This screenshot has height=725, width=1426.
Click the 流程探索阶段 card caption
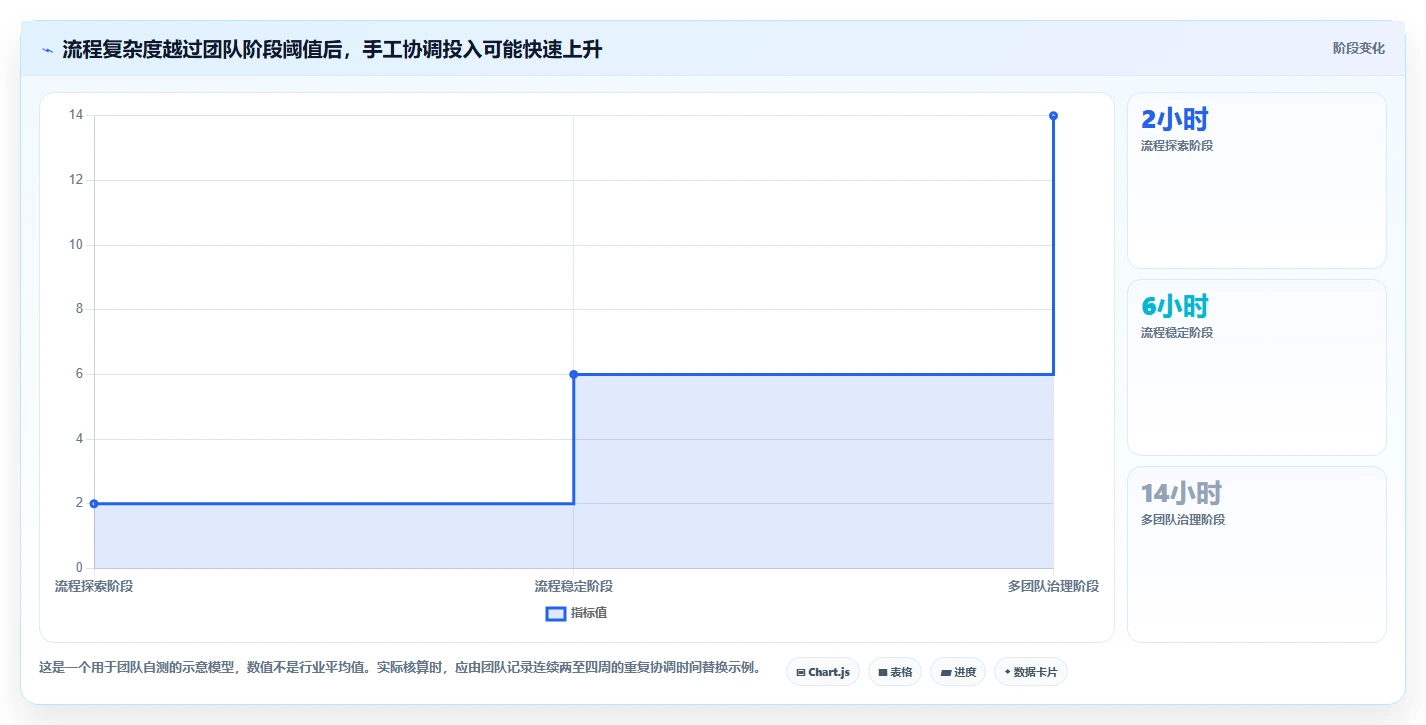1177,146
